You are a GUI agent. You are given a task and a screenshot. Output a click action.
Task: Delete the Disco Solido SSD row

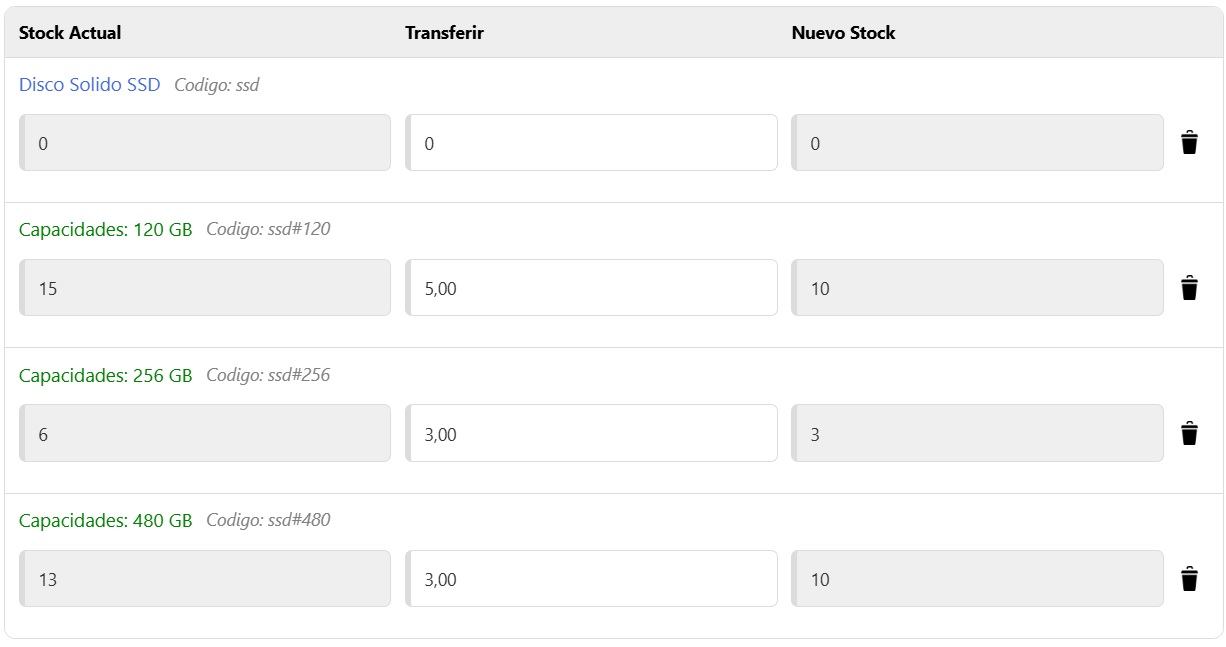click(x=1189, y=143)
